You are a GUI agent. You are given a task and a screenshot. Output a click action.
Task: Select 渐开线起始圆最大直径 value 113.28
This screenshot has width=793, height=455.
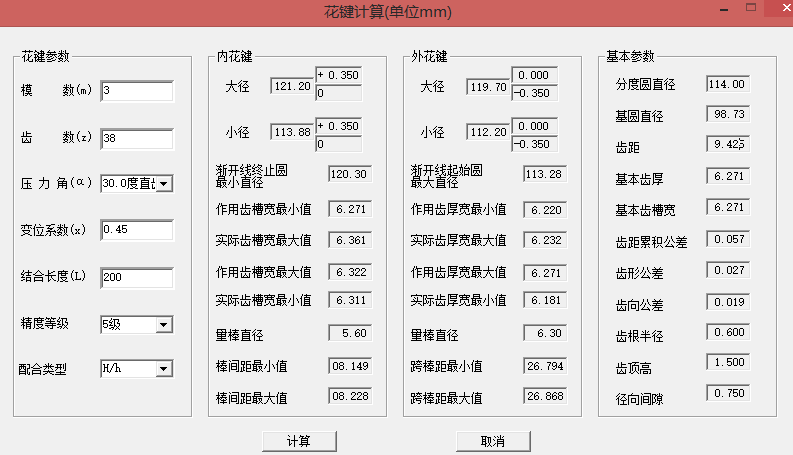click(x=545, y=174)
